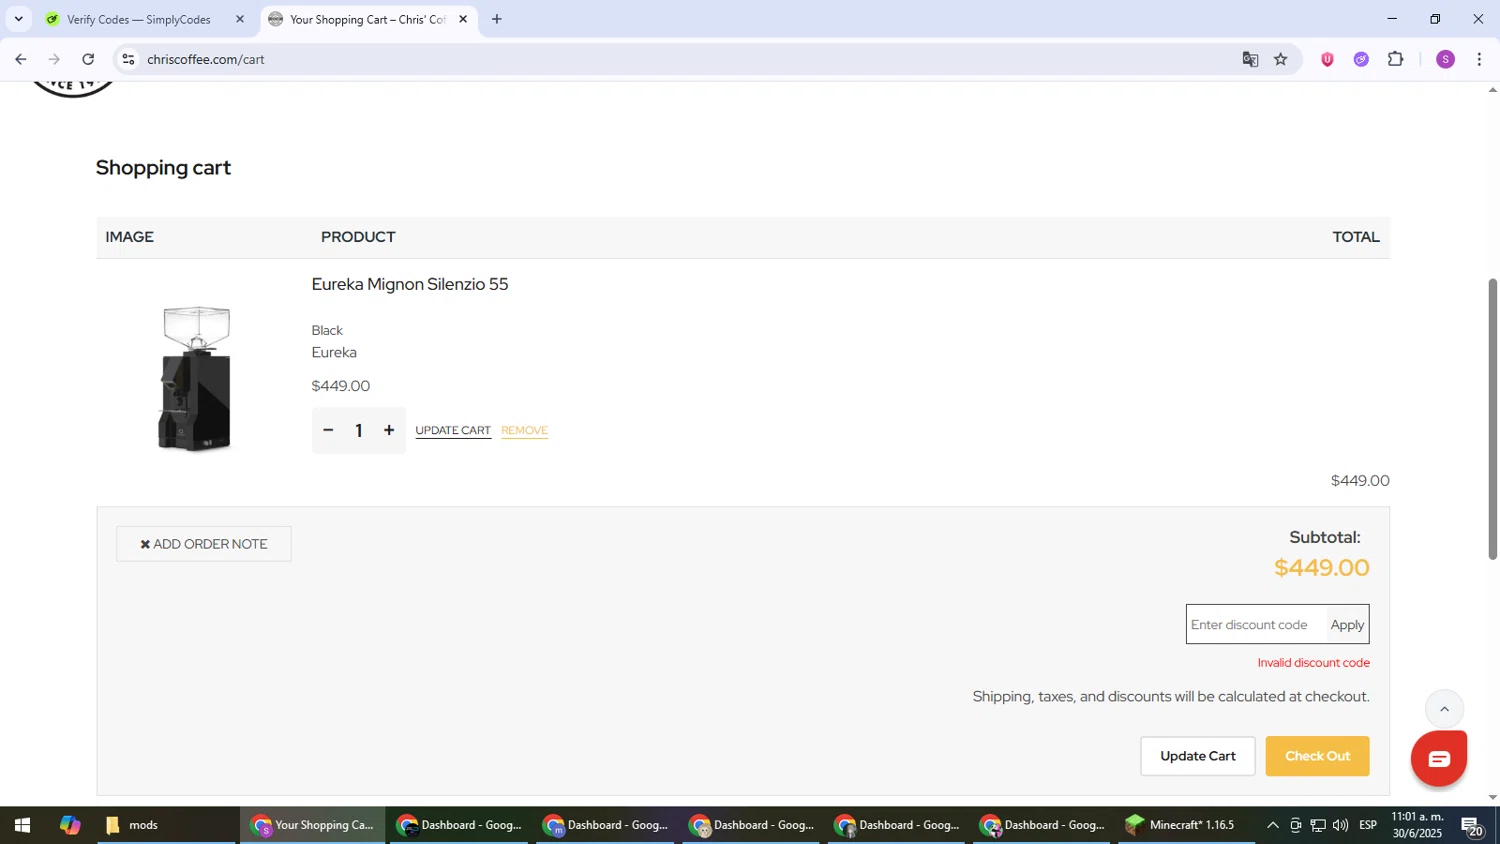This screenshot has height=844, width=1500.
Task: Open the network icon in tray
Action: (1318, 825)
